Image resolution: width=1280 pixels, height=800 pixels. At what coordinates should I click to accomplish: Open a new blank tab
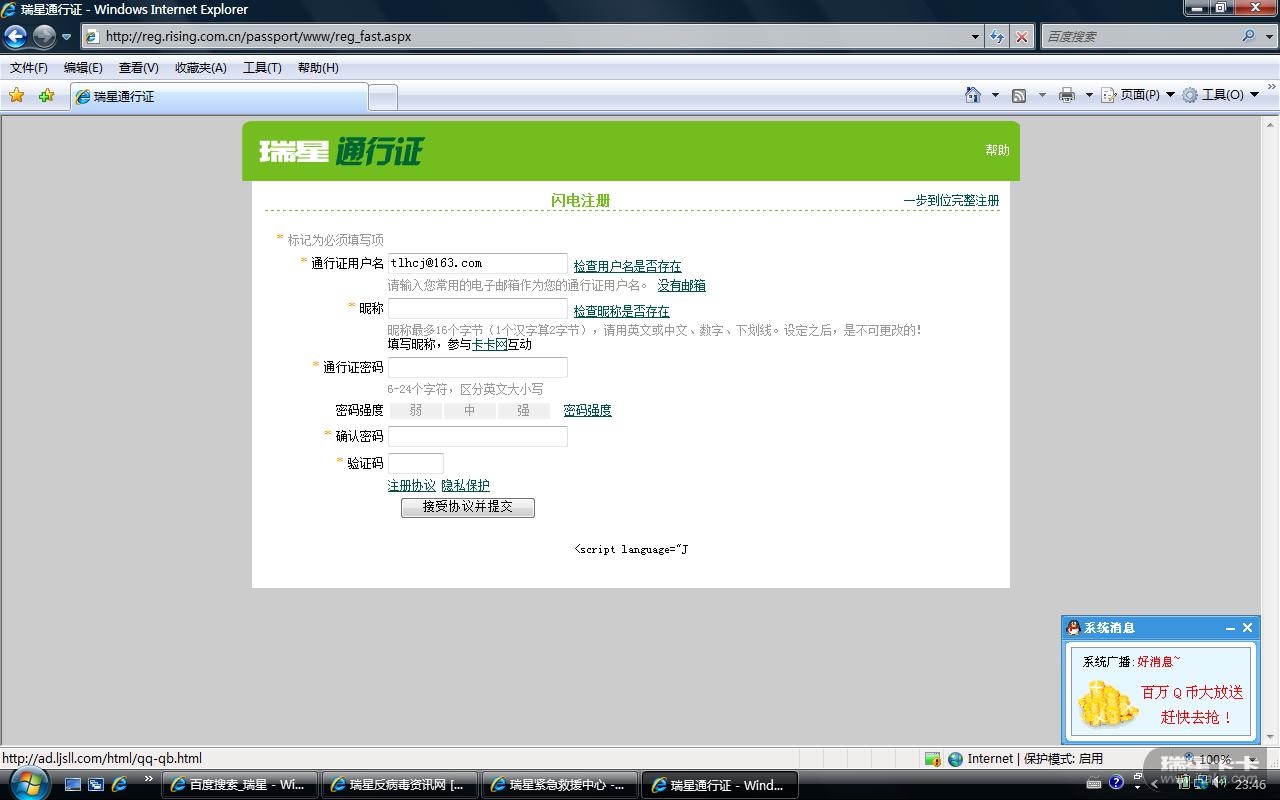tap(383, 97)
